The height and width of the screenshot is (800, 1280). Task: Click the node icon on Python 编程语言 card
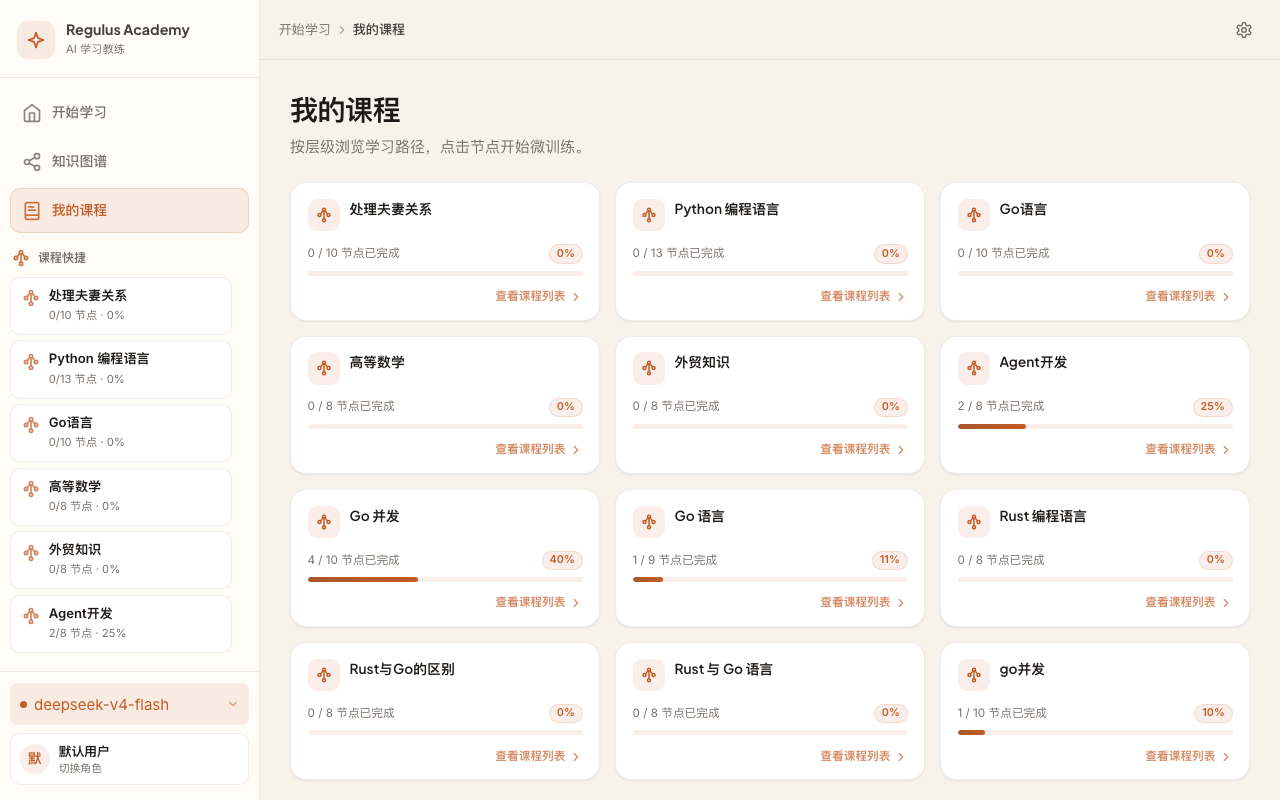click(648, 215)
